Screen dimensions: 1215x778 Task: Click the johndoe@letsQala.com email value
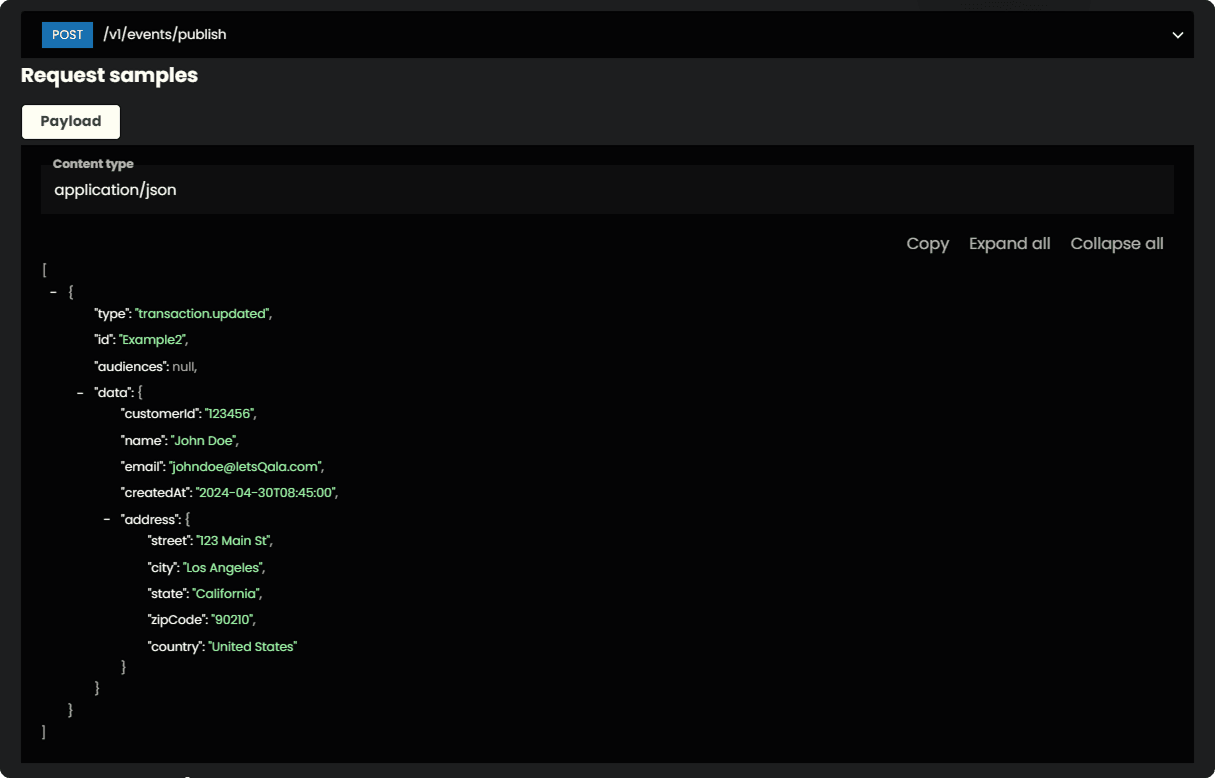pos(245,466)
